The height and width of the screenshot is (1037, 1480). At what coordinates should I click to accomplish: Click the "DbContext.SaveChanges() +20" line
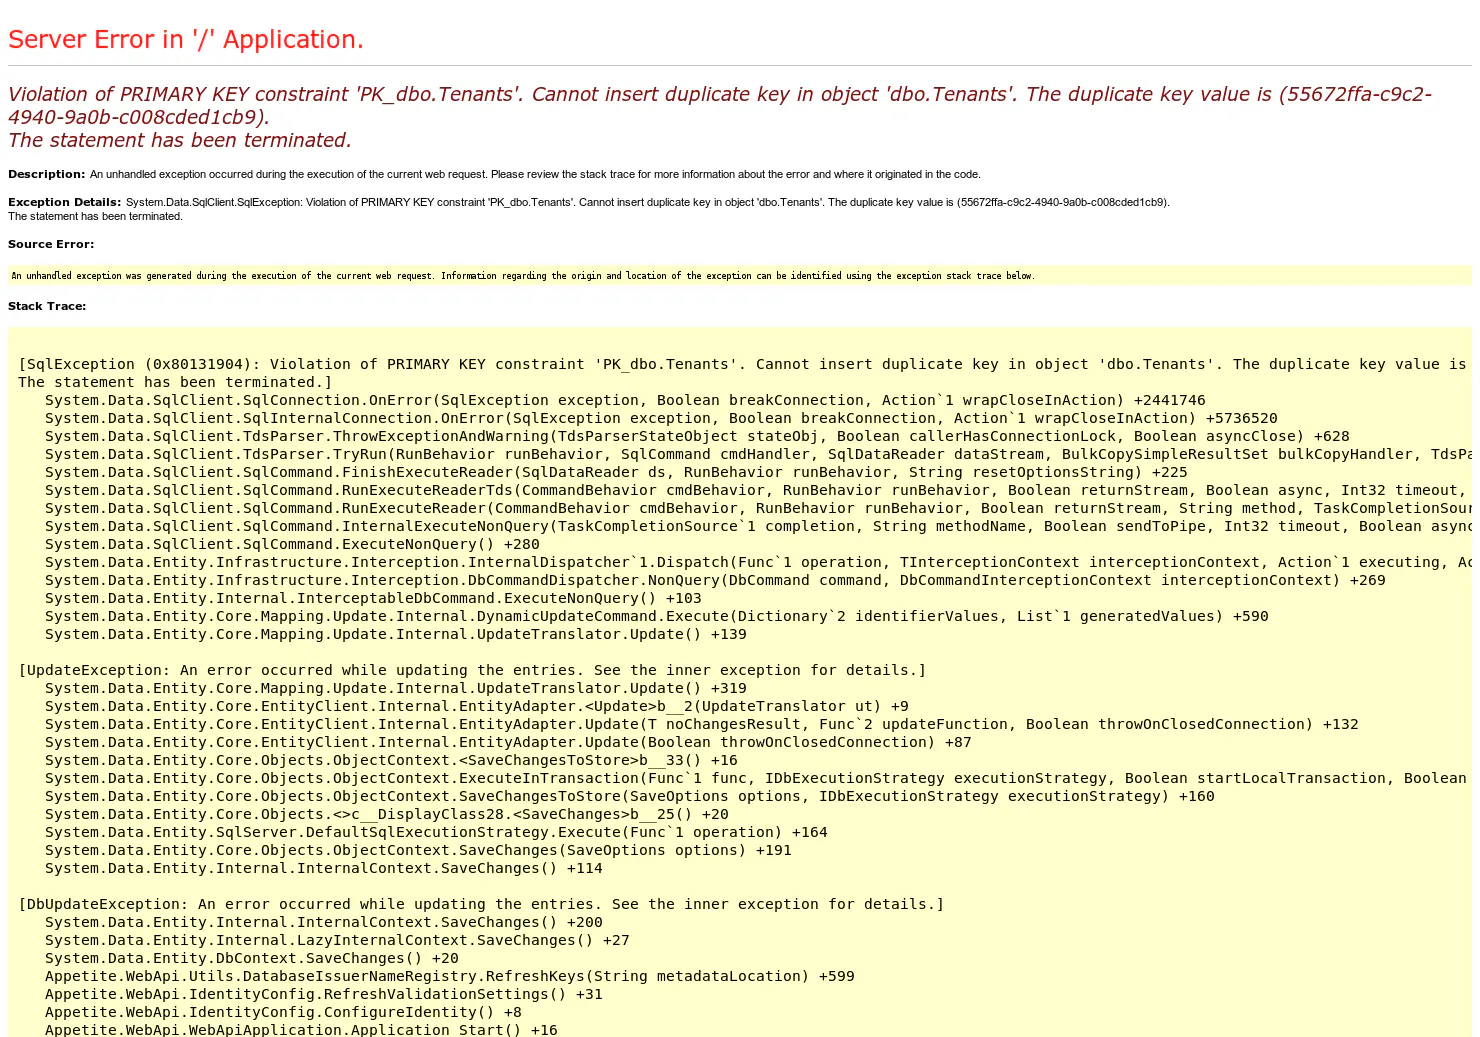point(252,958)
